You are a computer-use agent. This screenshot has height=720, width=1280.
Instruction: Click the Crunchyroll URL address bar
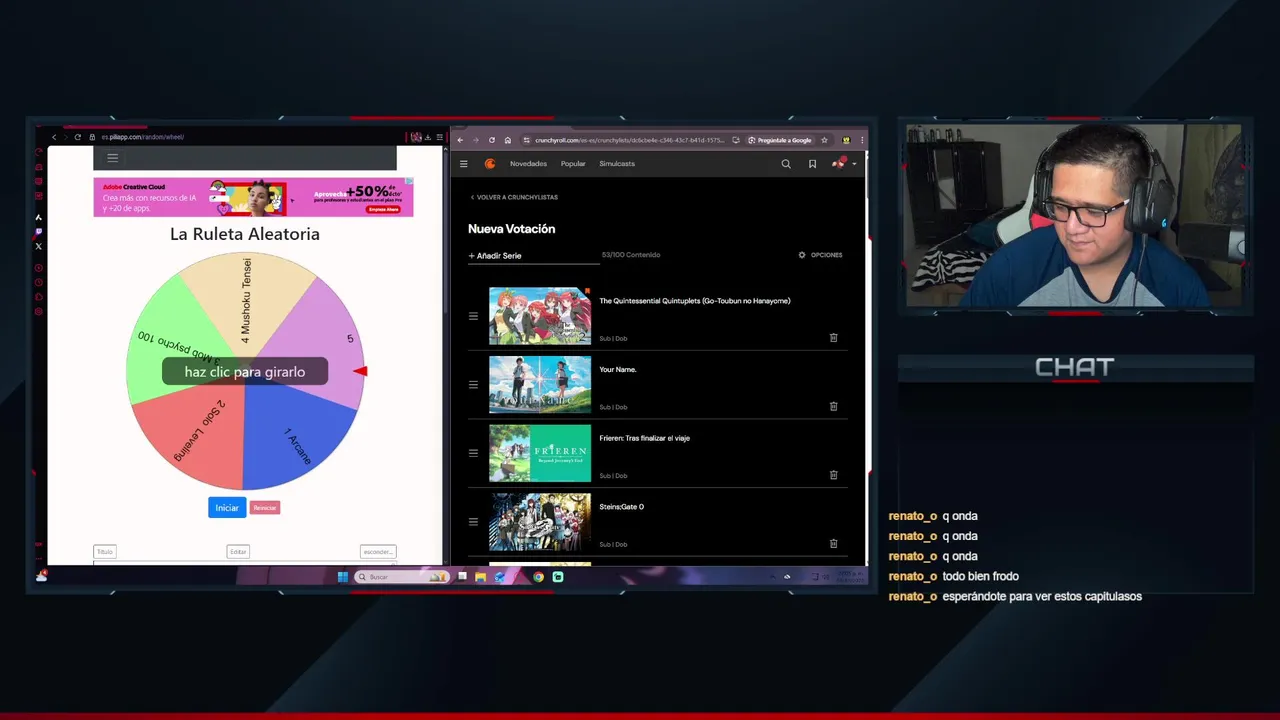[x=630, y=140]
